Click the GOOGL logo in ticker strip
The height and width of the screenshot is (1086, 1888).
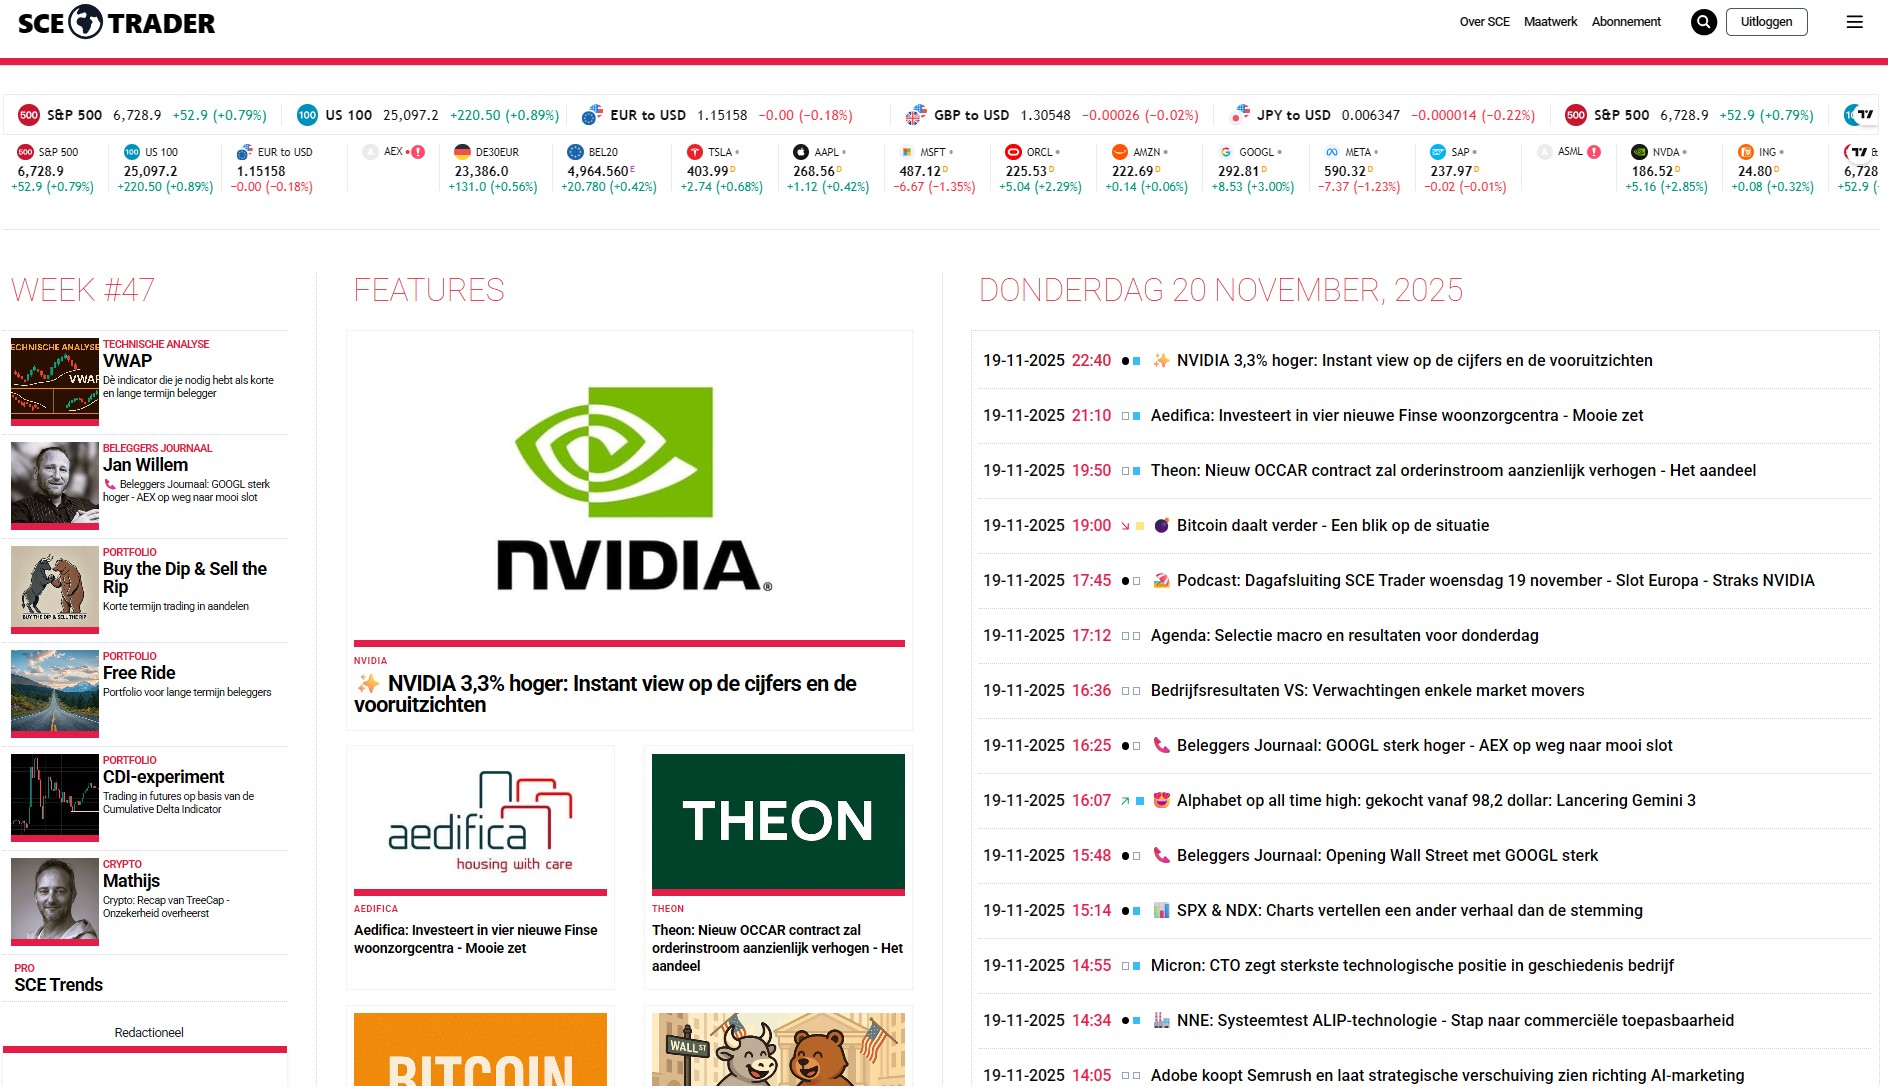pos(1225,152)
